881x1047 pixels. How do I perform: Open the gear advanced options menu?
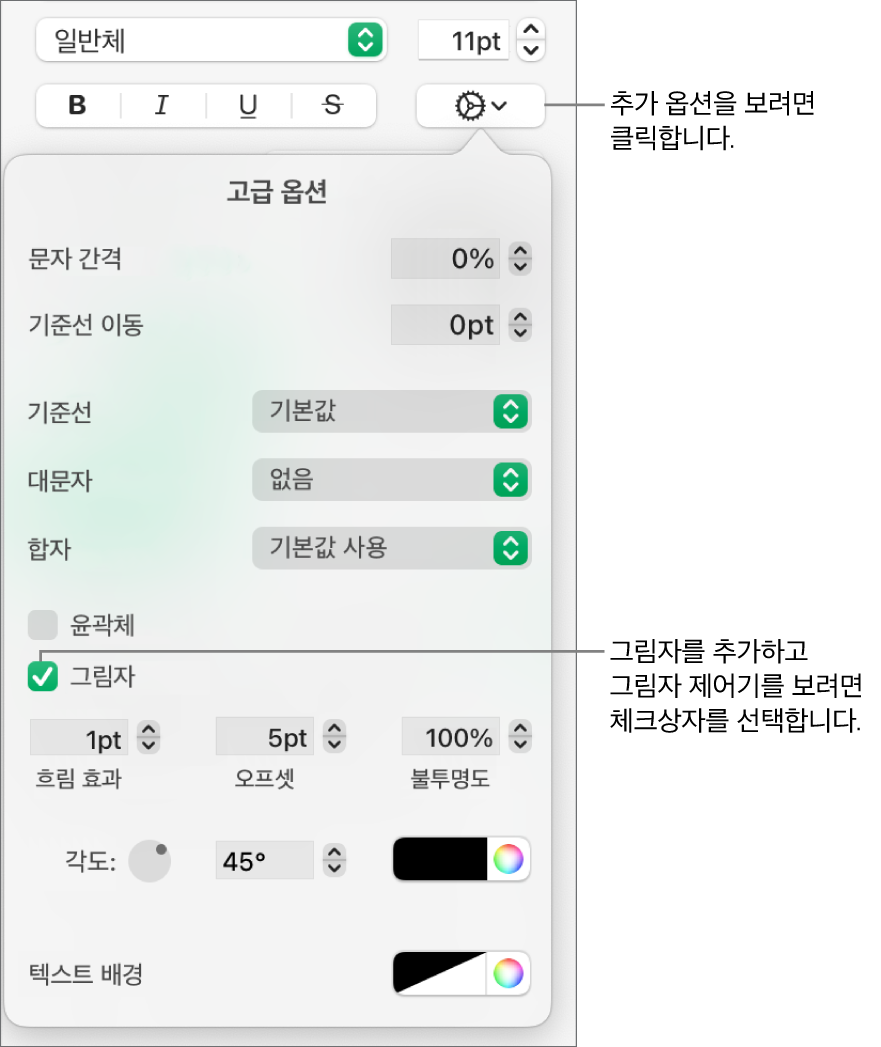point(480,106)
